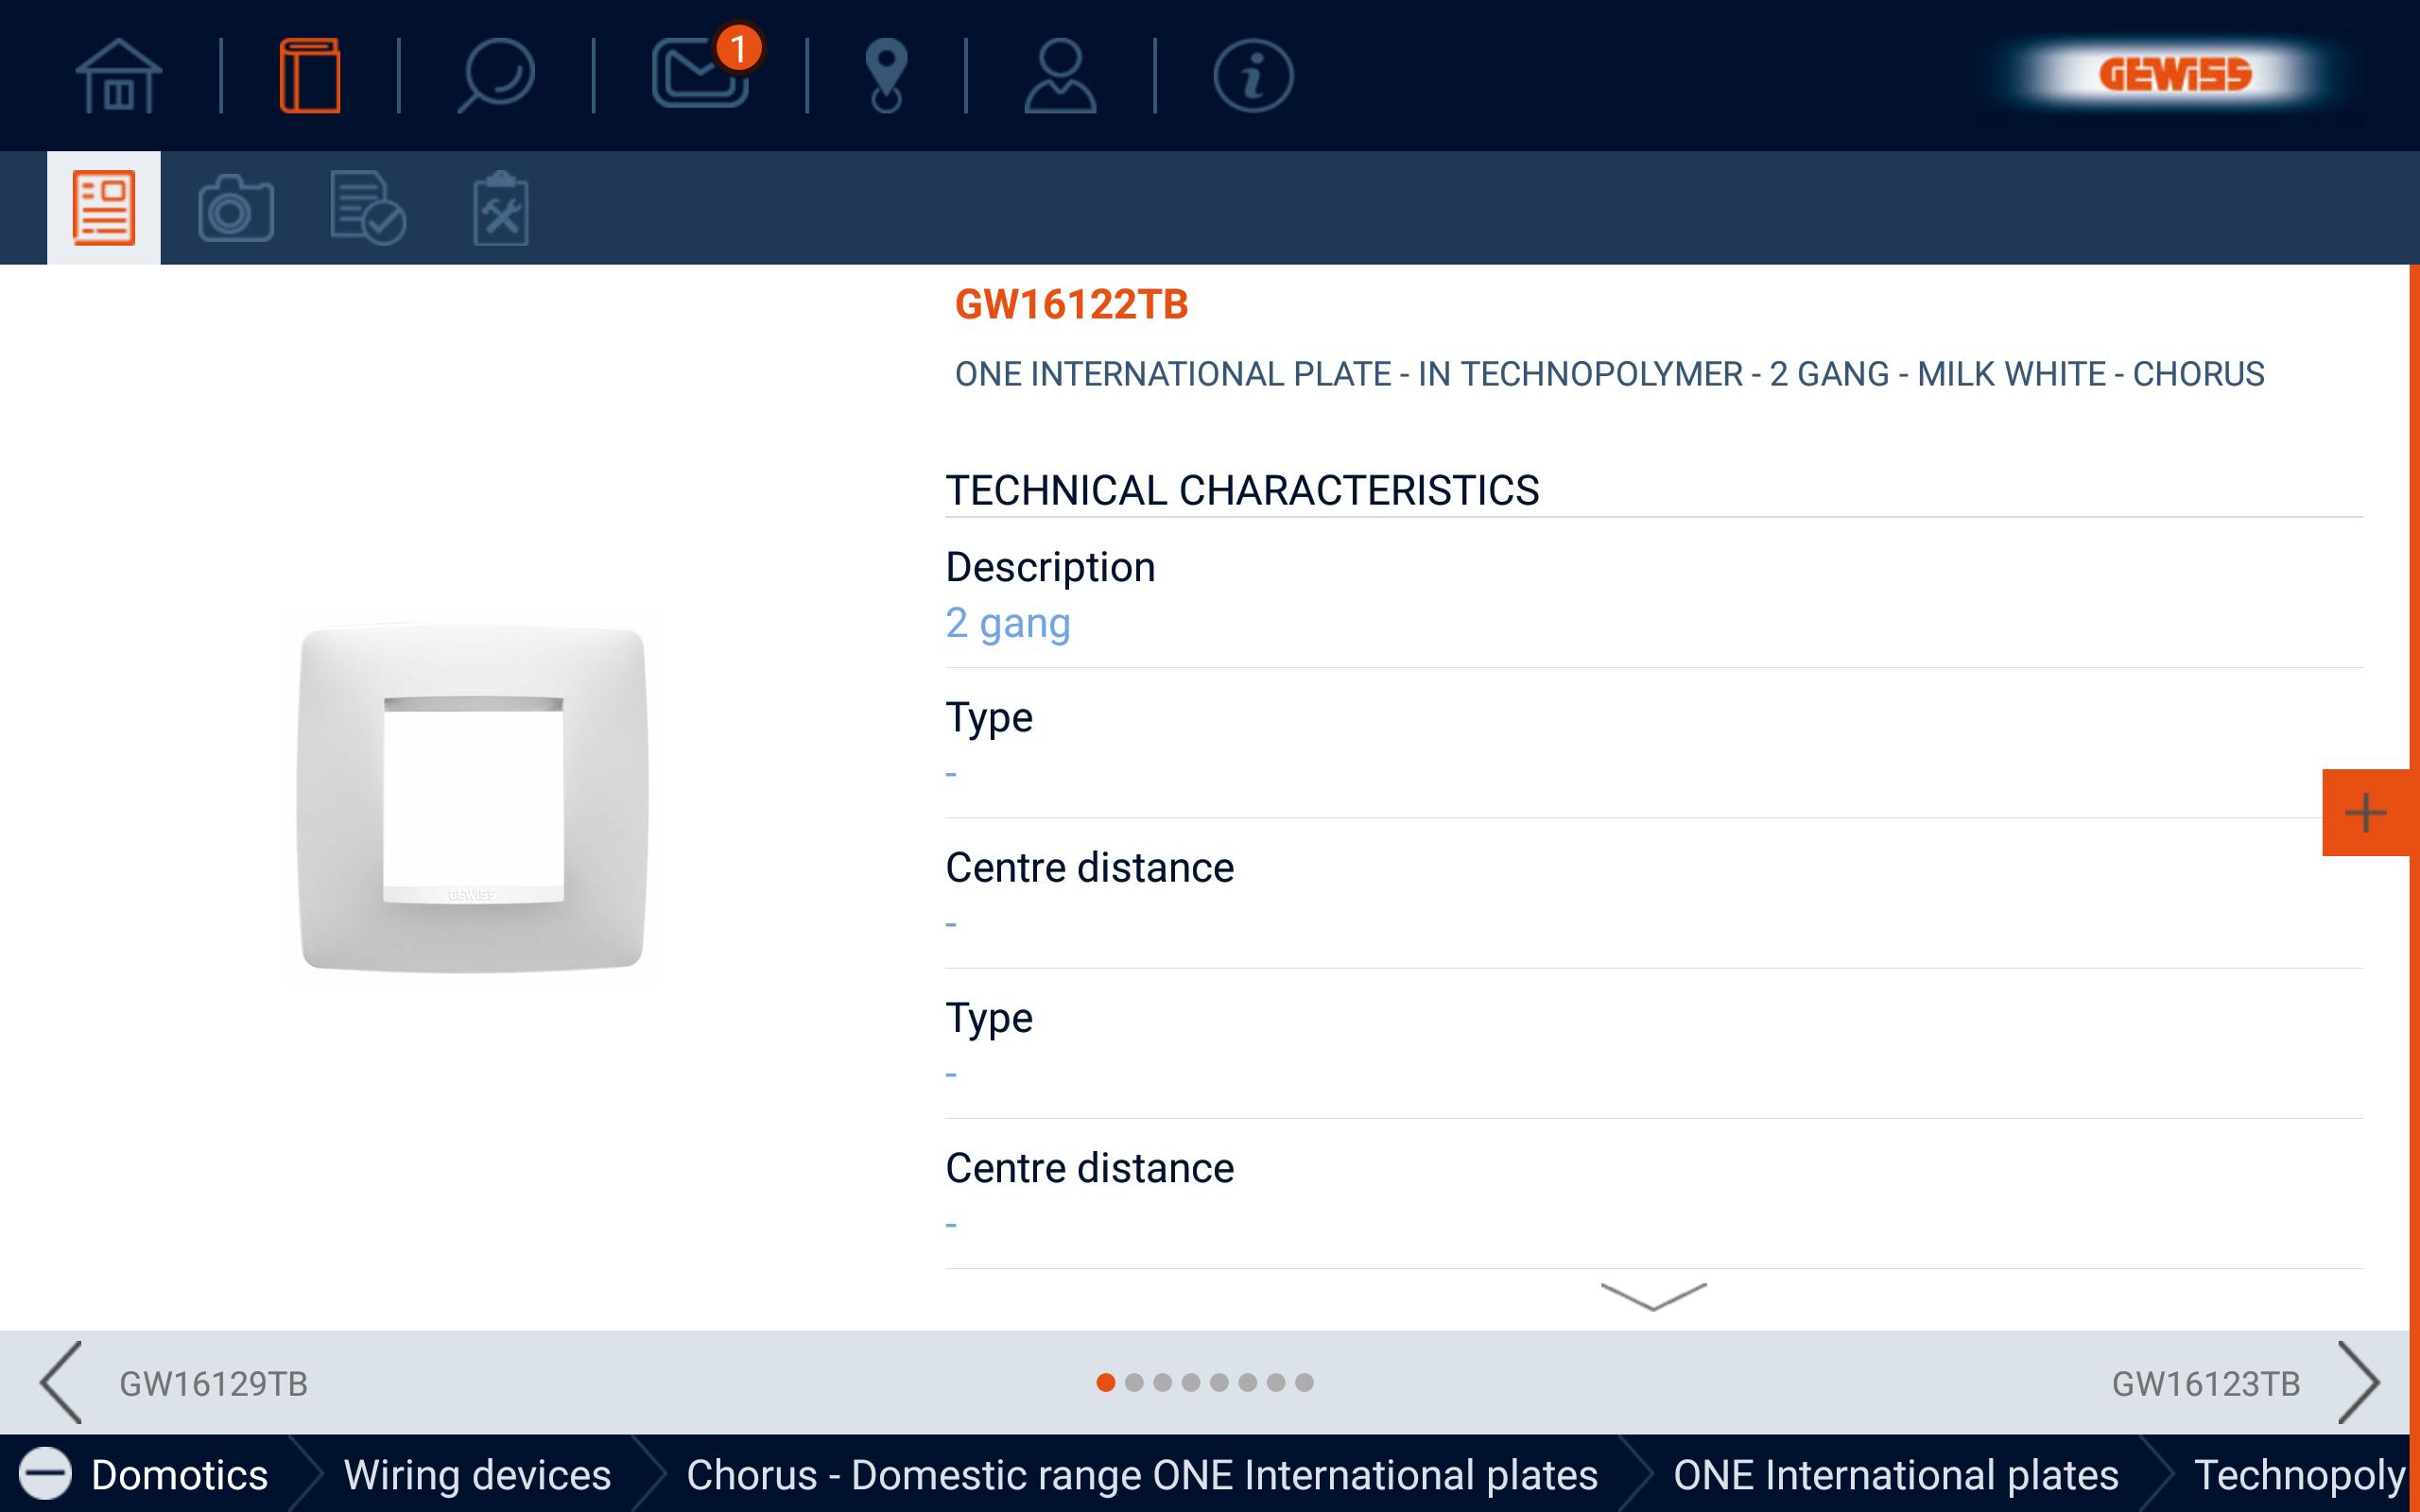Open the catalogue book icon
The height and width of the screenshot is (1512, 2420).
coord(310,75)
